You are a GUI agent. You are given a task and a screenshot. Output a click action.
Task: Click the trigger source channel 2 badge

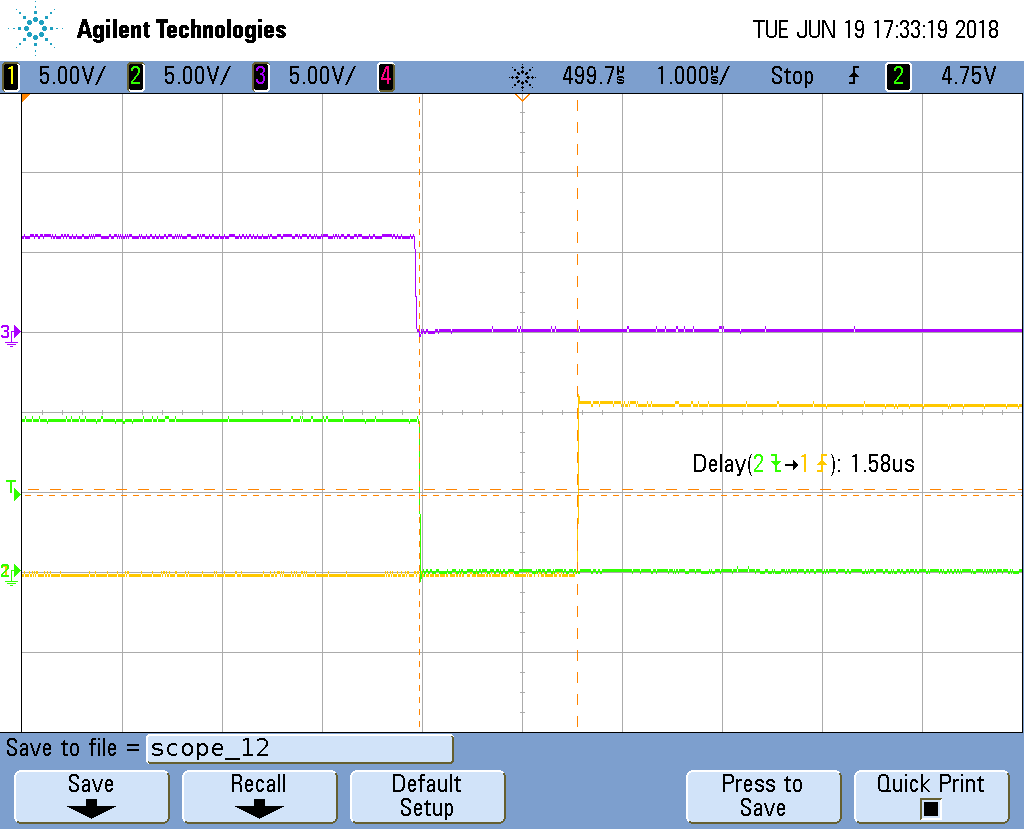tap(898, 76)
